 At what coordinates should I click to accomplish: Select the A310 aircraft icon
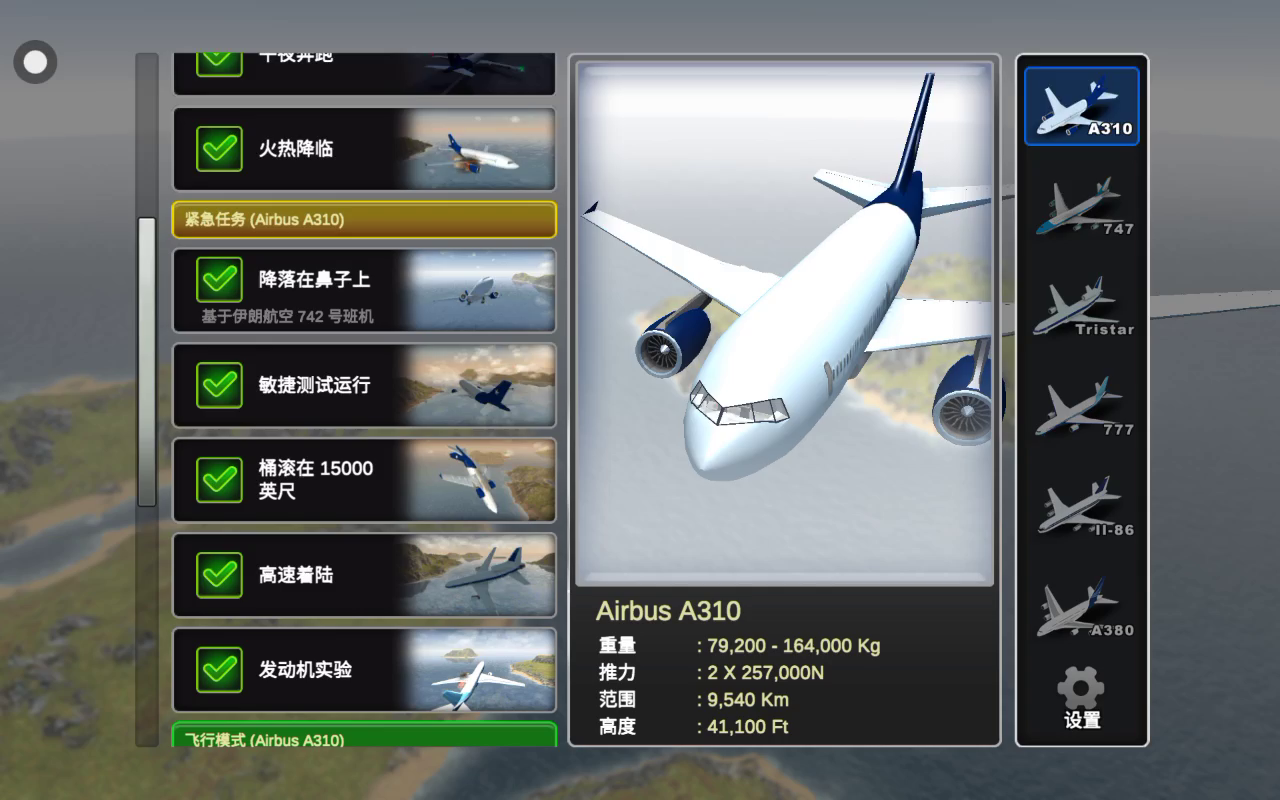tap(1081, 106)
